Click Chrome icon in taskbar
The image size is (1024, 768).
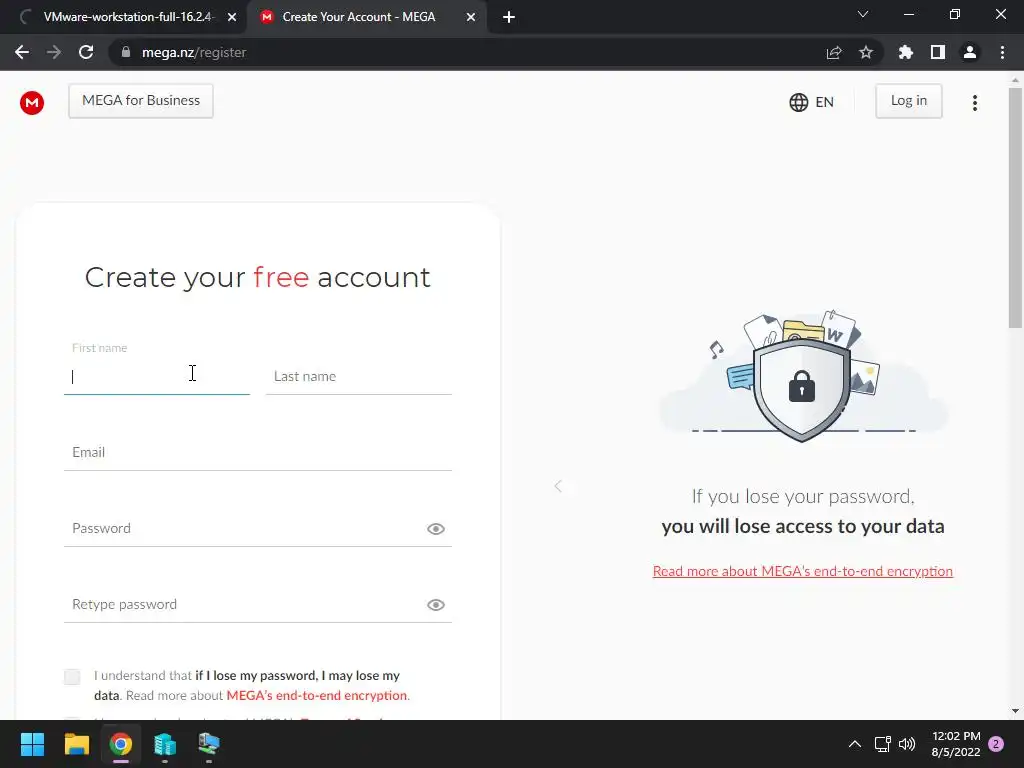point(121,744)
